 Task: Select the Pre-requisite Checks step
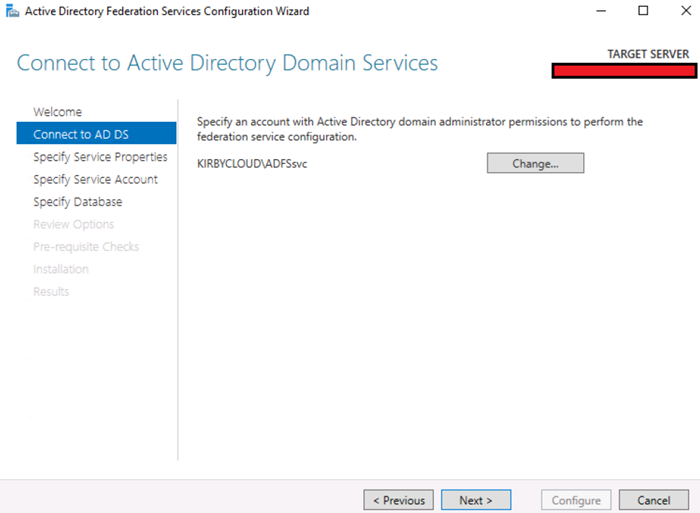pyautogui.click(x=86, y=246)
